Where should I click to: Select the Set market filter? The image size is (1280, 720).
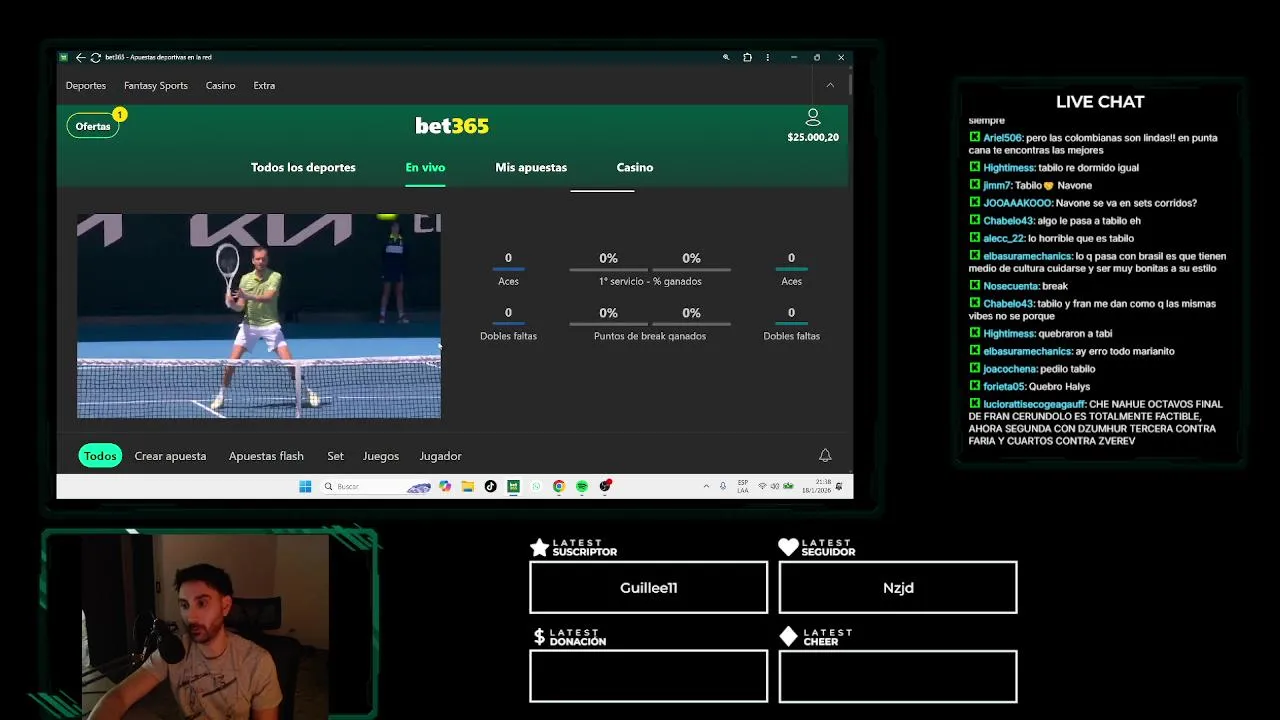click(x=335, y=456)
